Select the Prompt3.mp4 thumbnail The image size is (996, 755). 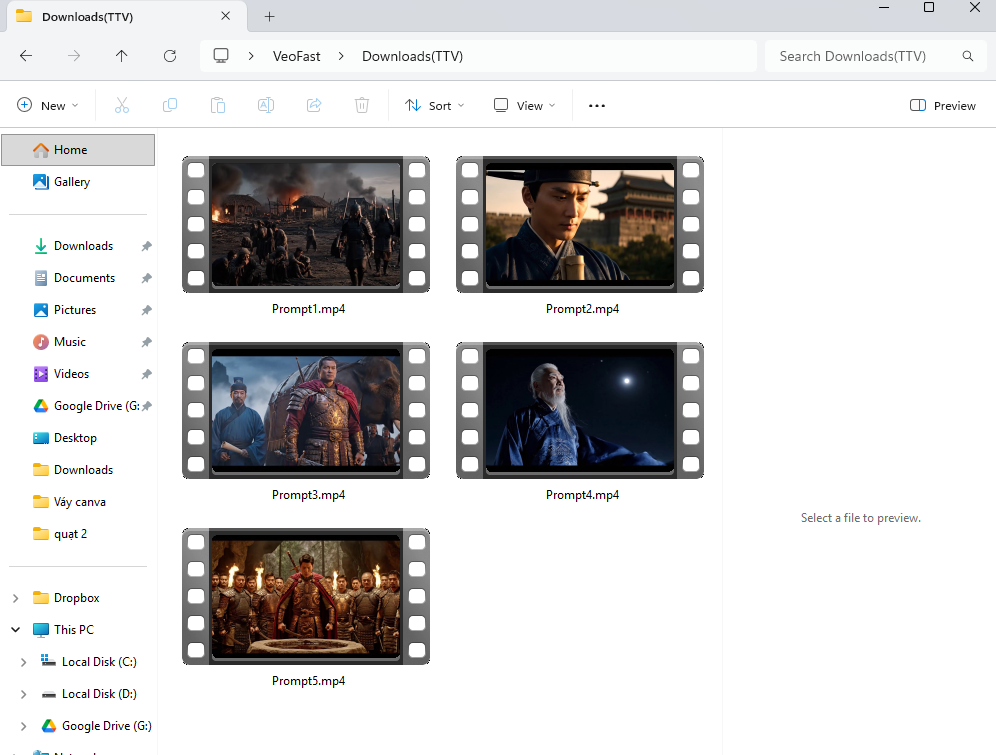point(306,410)
